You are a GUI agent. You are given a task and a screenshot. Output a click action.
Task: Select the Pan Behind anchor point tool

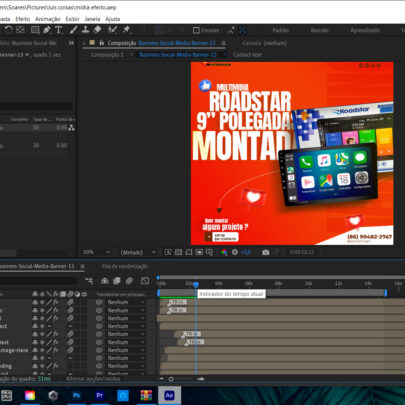tap(20, 30)
